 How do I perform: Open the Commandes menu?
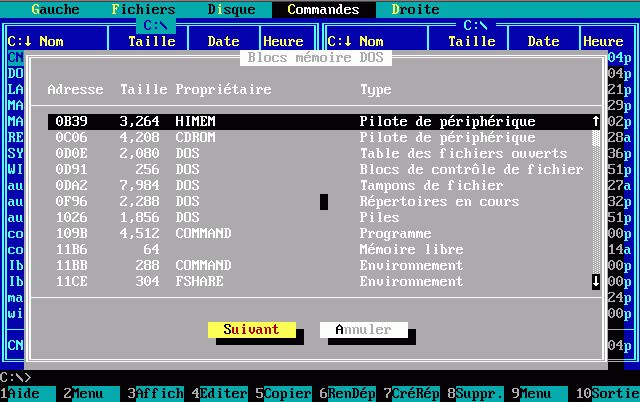coord(323,9)
